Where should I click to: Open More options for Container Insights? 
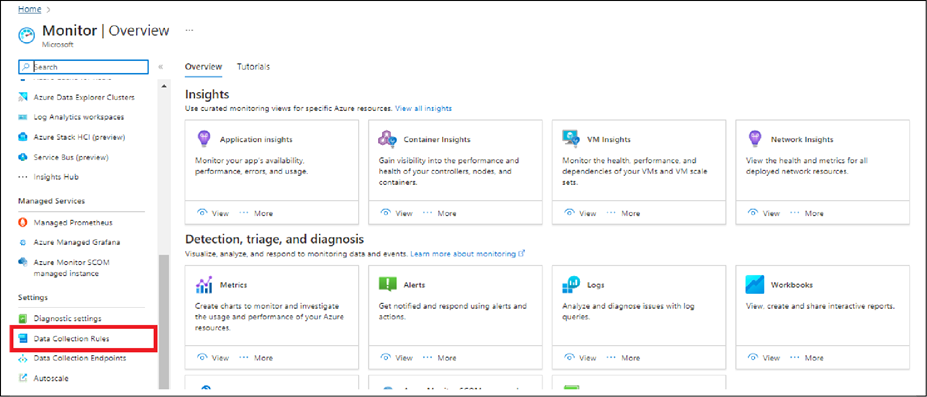439,213
